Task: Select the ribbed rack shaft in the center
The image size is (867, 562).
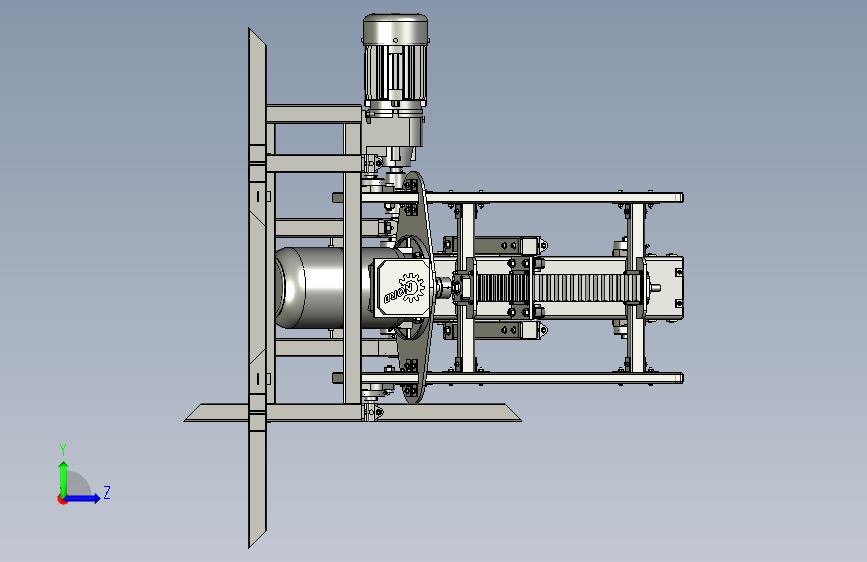Action: (x=558, y=288)
